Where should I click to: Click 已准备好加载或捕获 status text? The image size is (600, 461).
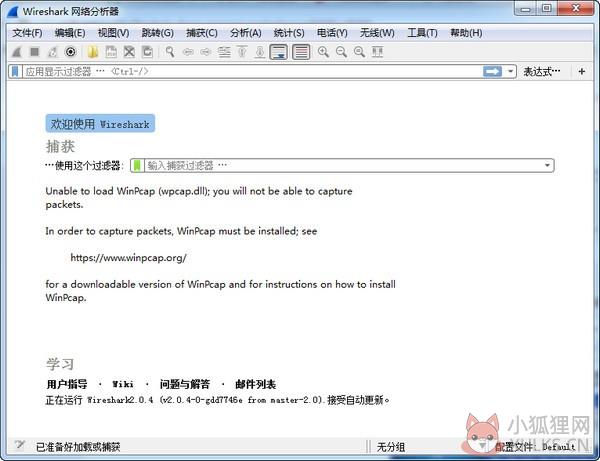tap(78, 447)
